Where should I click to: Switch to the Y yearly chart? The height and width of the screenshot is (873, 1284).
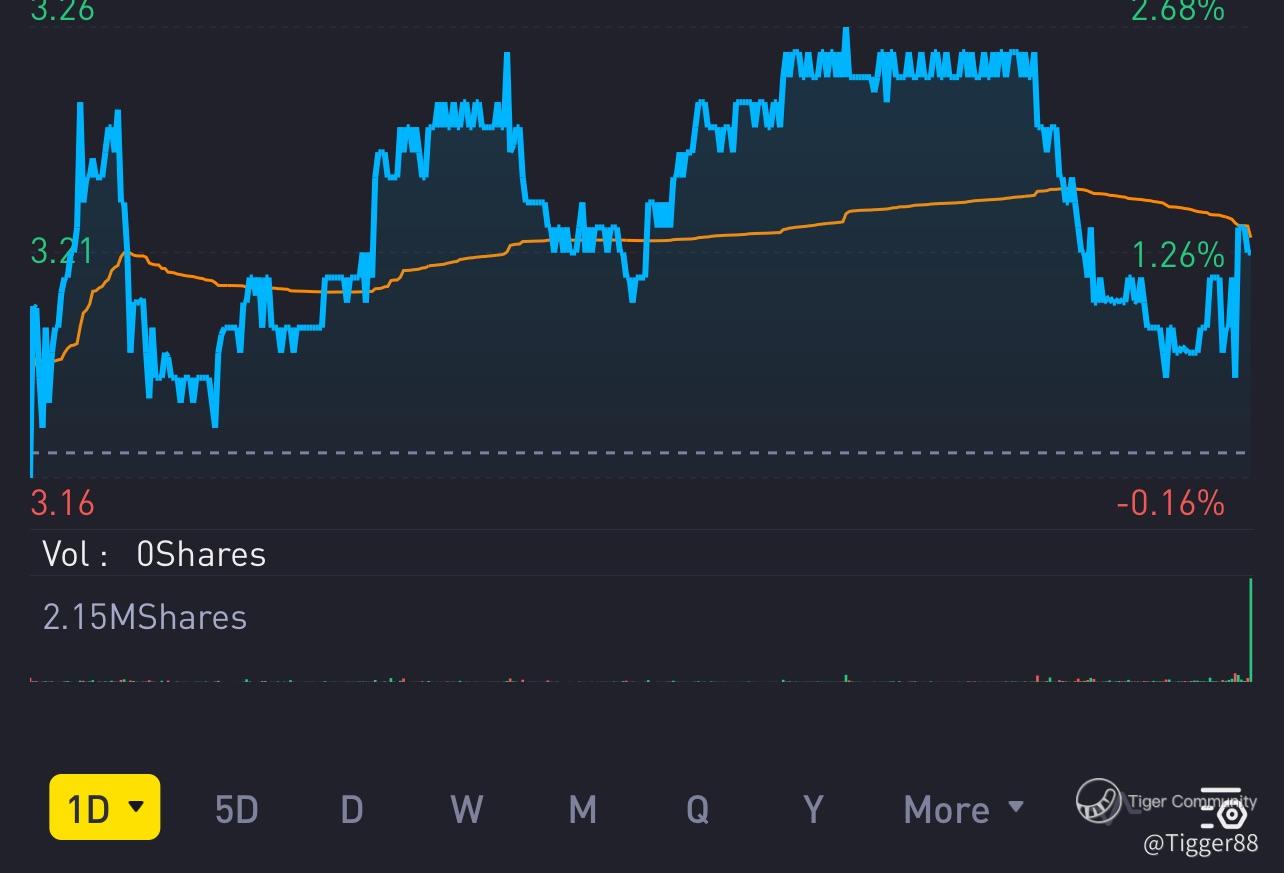point(813,808)
